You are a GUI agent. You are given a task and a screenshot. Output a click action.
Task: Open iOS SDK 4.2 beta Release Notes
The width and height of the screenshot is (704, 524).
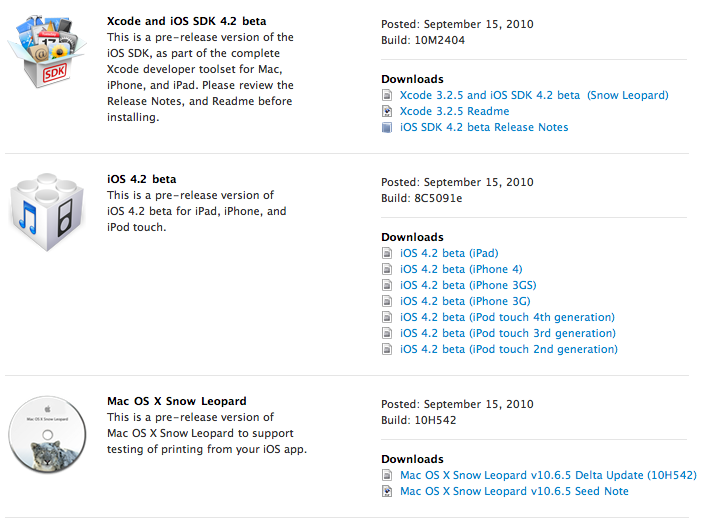pos(484,127)
